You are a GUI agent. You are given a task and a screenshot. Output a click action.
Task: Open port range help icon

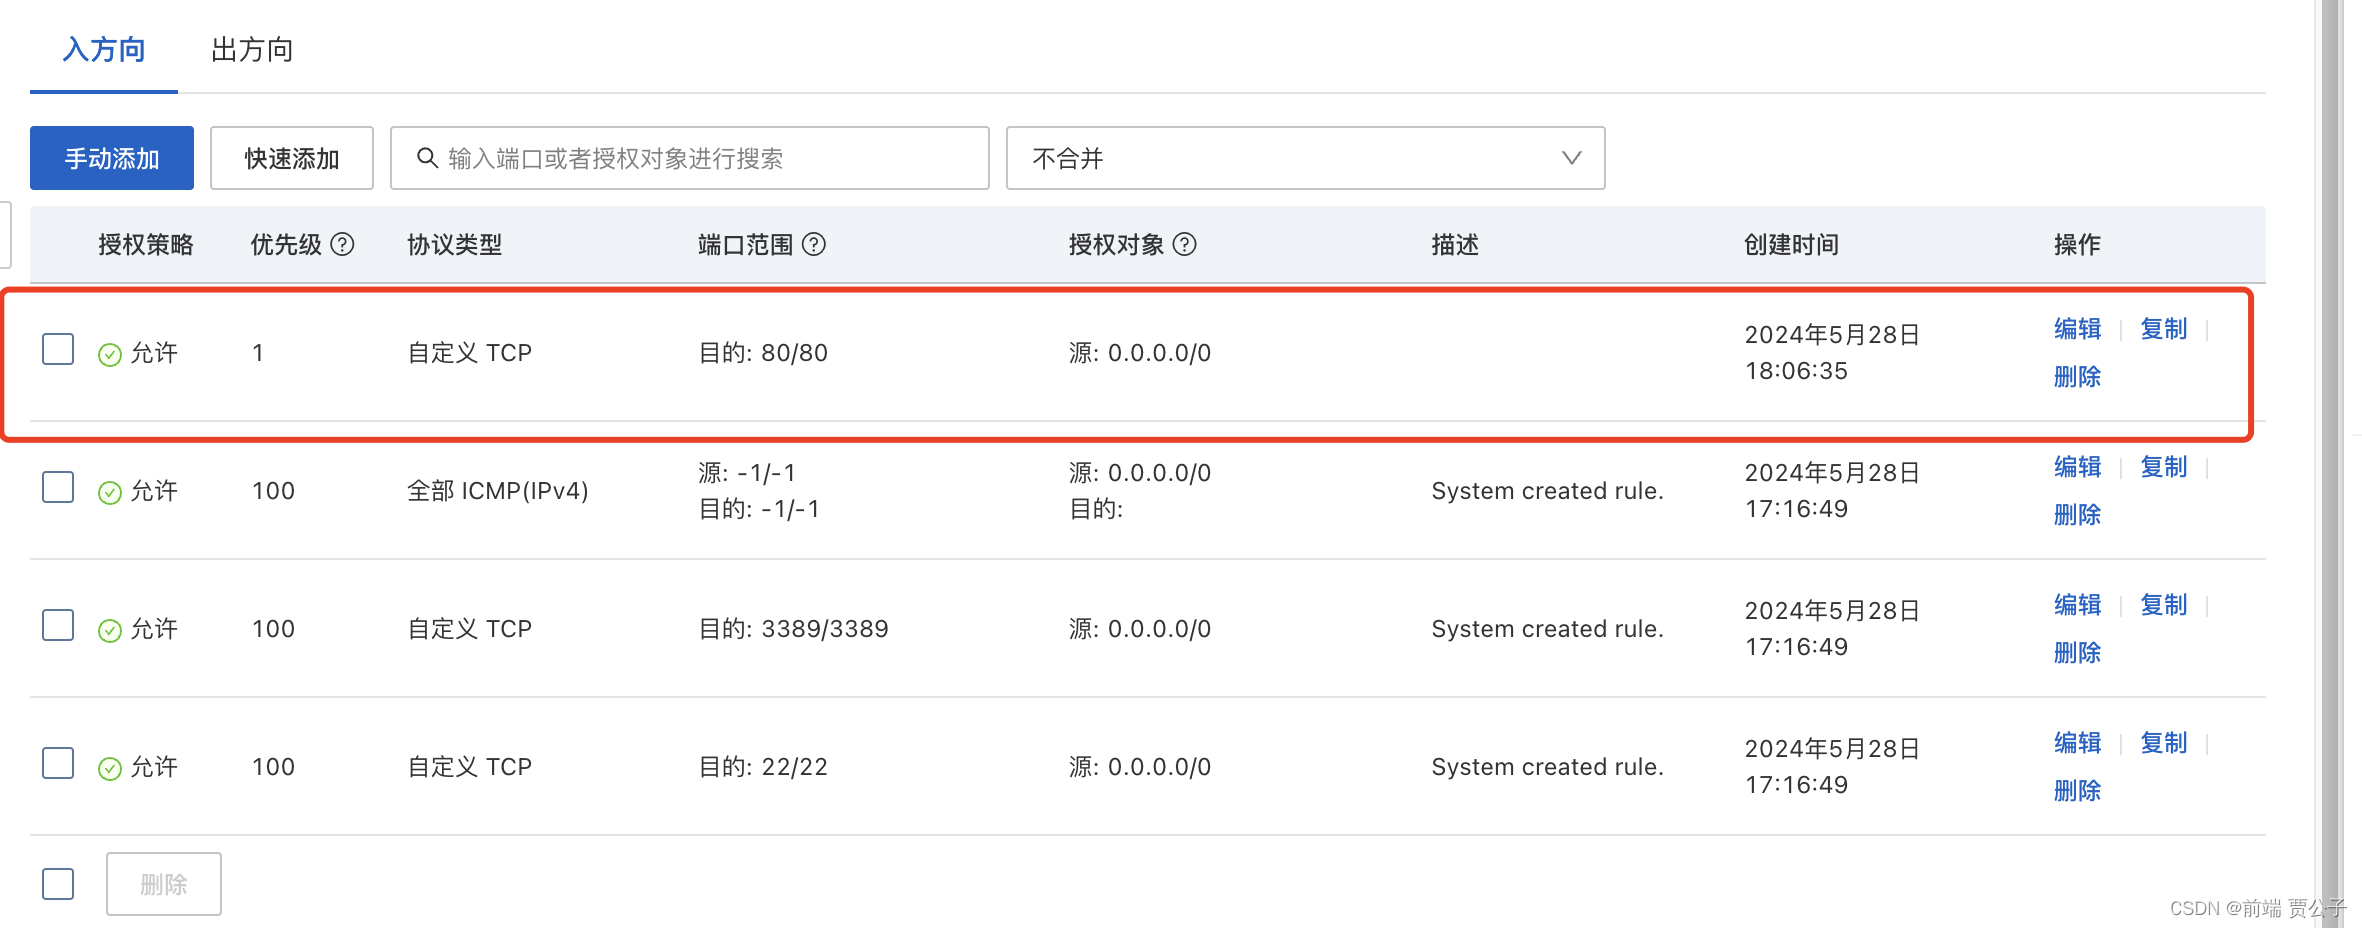tap(814, 244)
